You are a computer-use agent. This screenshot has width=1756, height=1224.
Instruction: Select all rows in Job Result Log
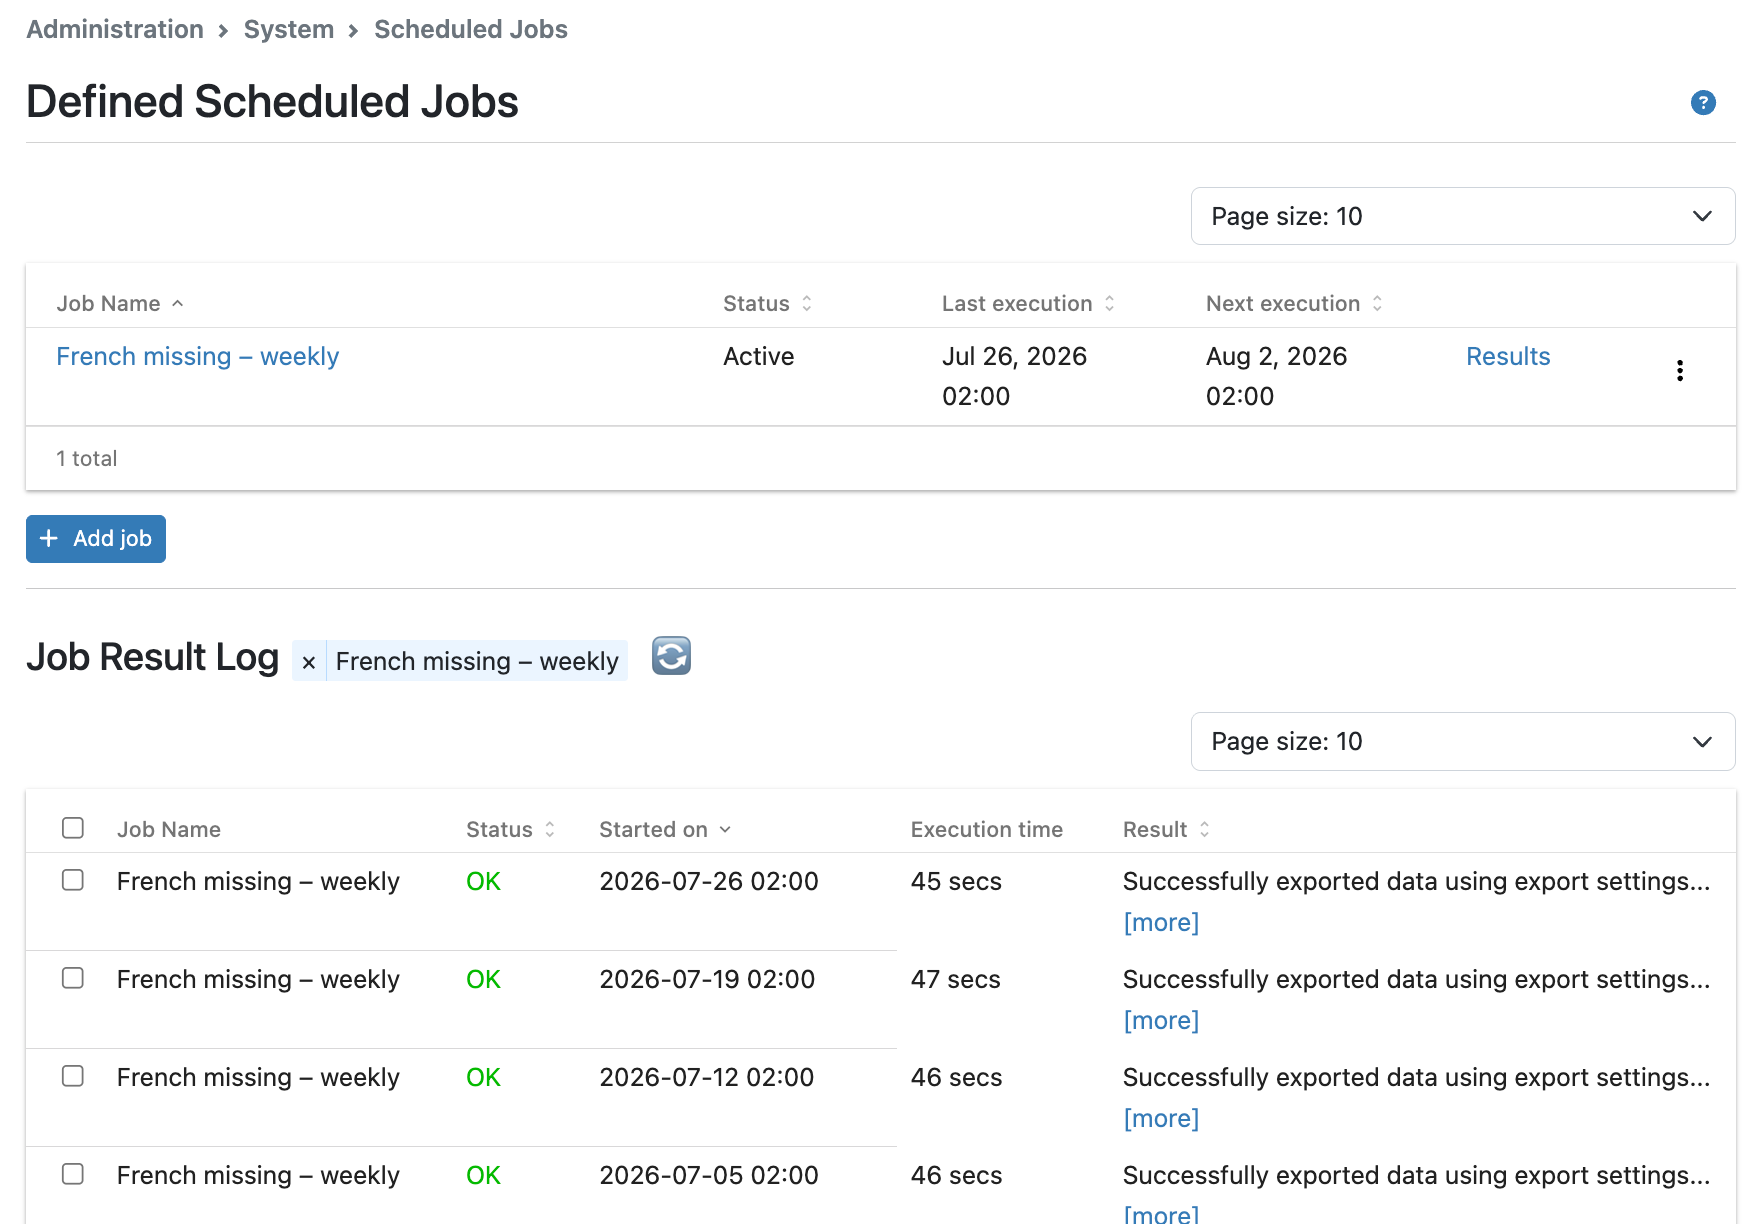(x=73, y=828)
